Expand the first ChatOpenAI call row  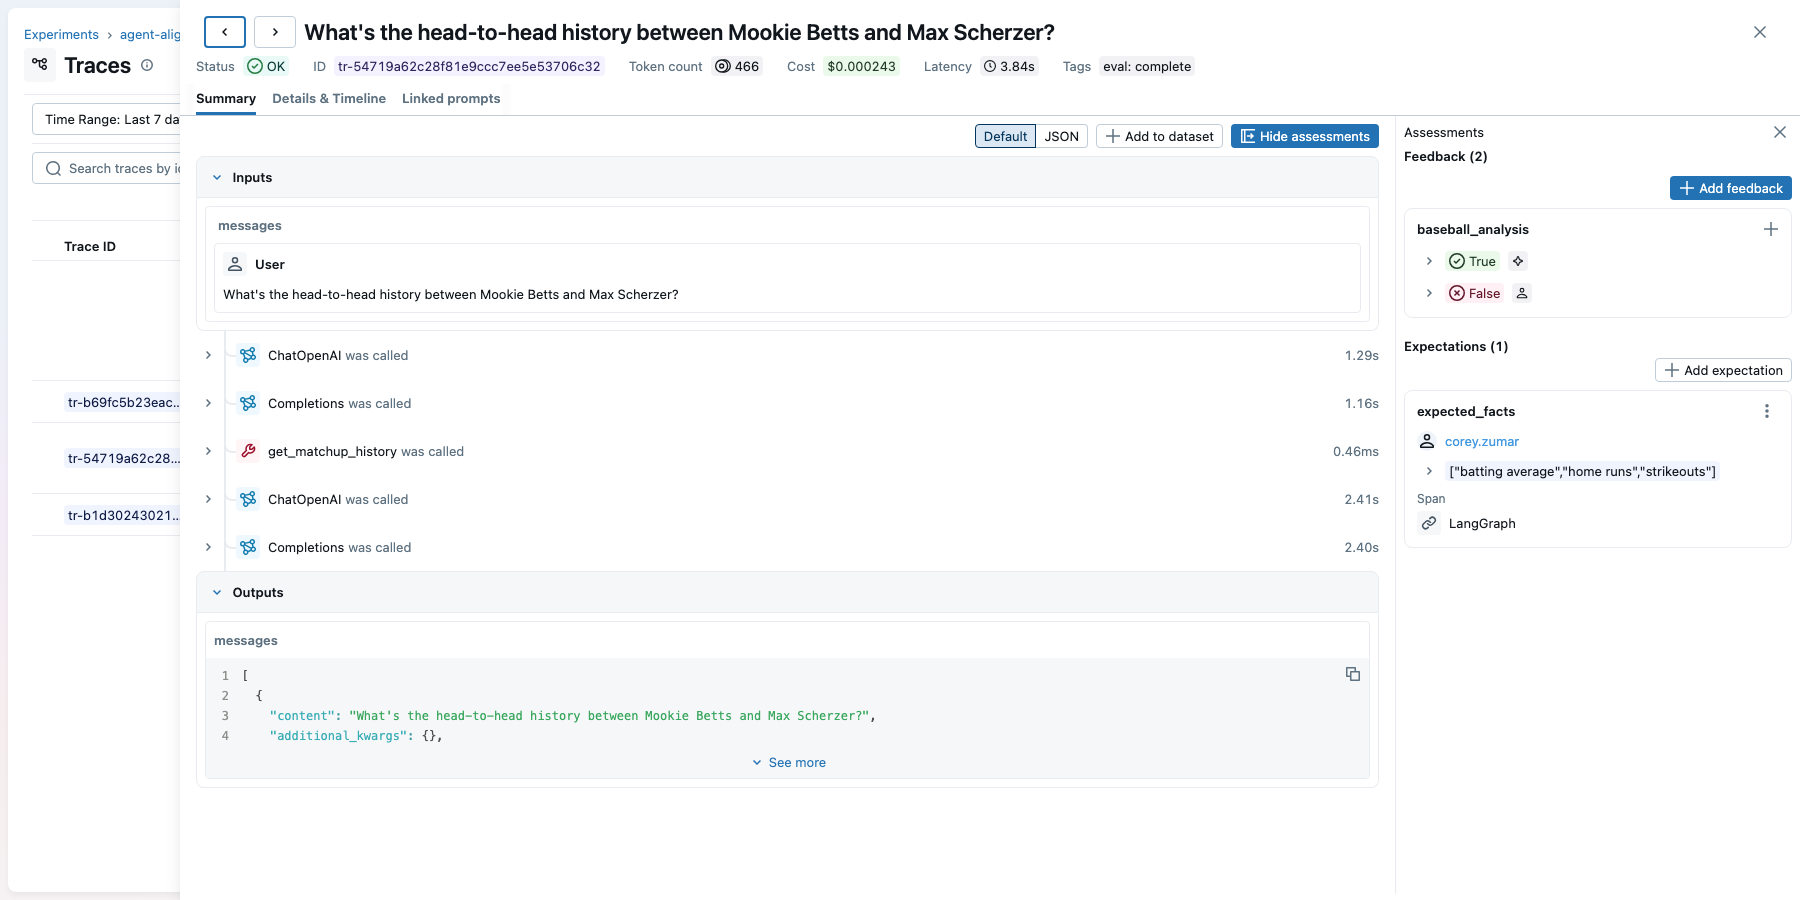(208, 355)
